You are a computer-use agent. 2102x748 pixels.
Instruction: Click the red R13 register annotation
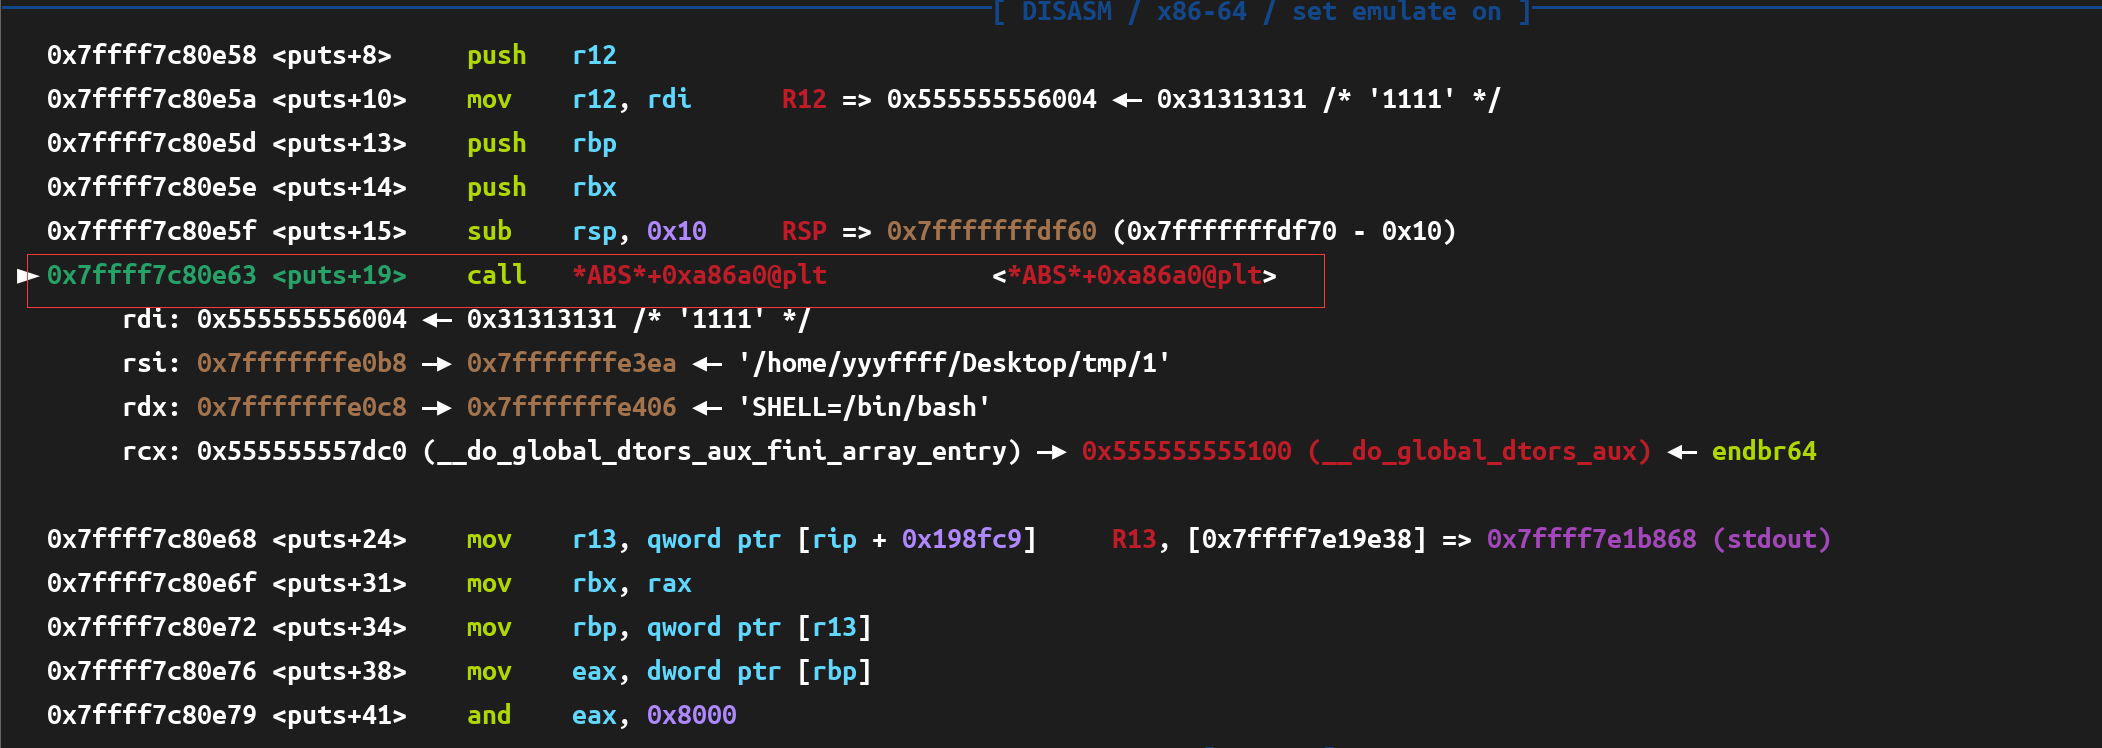click(1134, 539)
